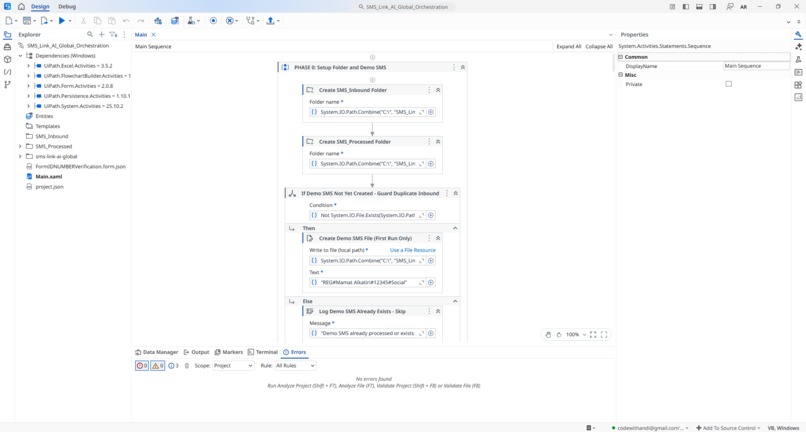Viewport: 806px width, 432px height.
Task: Open options menu for PHASE 0 sequence
Action: click(454, 67)
